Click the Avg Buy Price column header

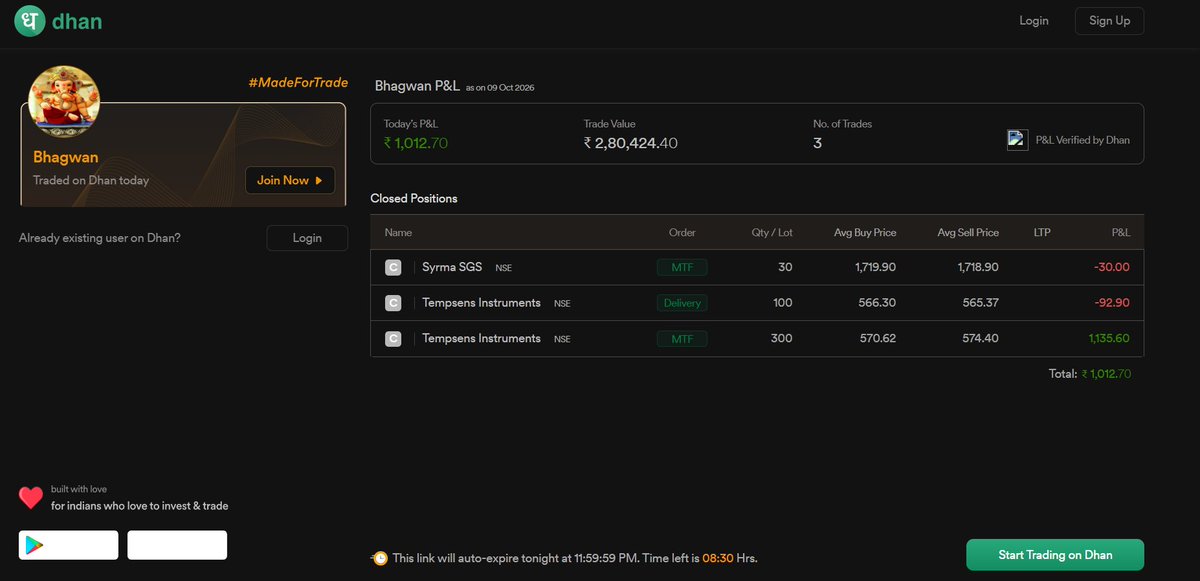[x=865, y=232]
